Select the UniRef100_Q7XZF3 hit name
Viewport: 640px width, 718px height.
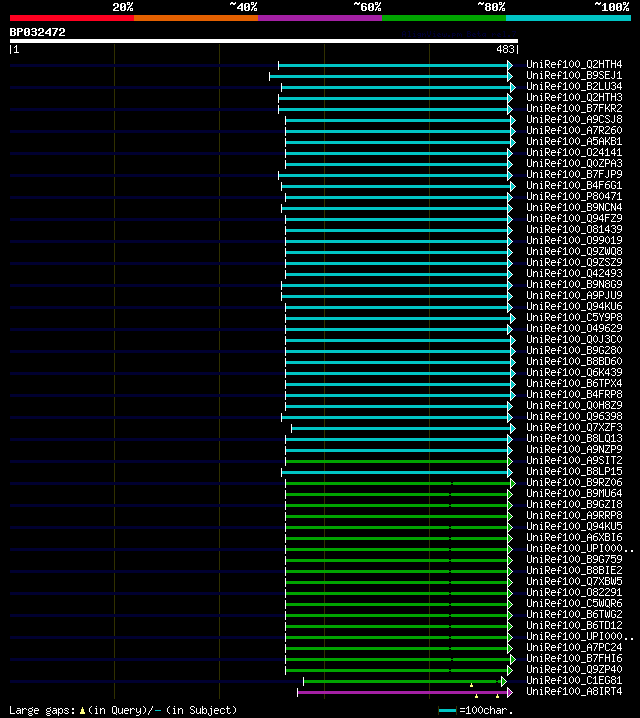coord(574,427)
